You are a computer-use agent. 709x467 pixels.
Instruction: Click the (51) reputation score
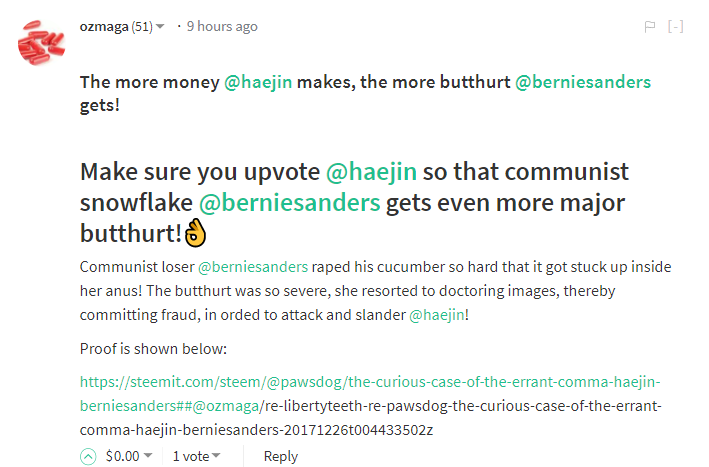coord(142,27)
